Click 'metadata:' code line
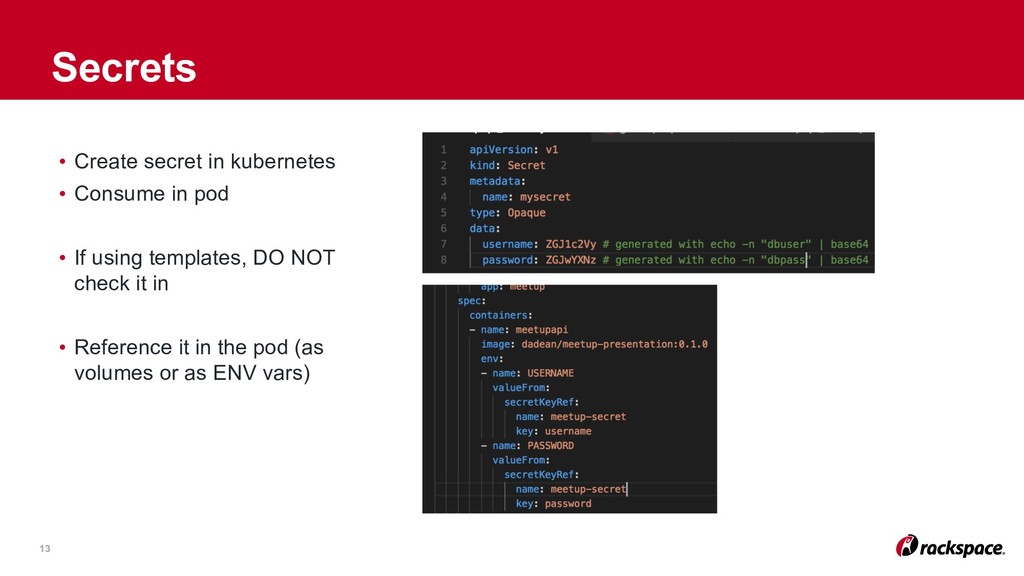 point(497,181)
